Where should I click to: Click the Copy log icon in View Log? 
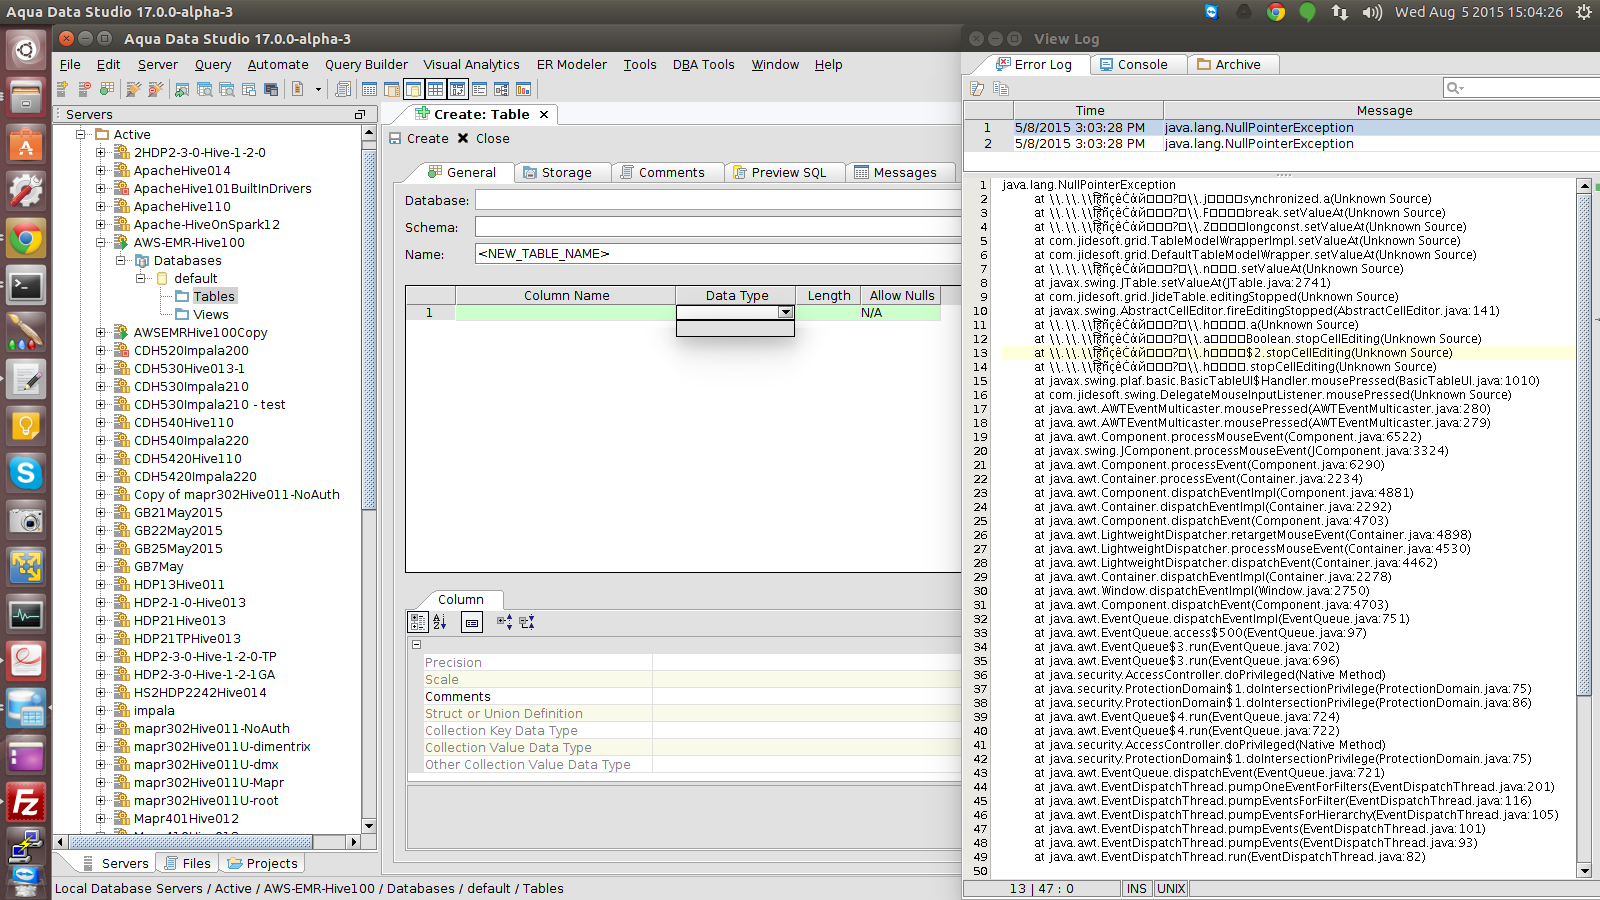pos(1000,89)
